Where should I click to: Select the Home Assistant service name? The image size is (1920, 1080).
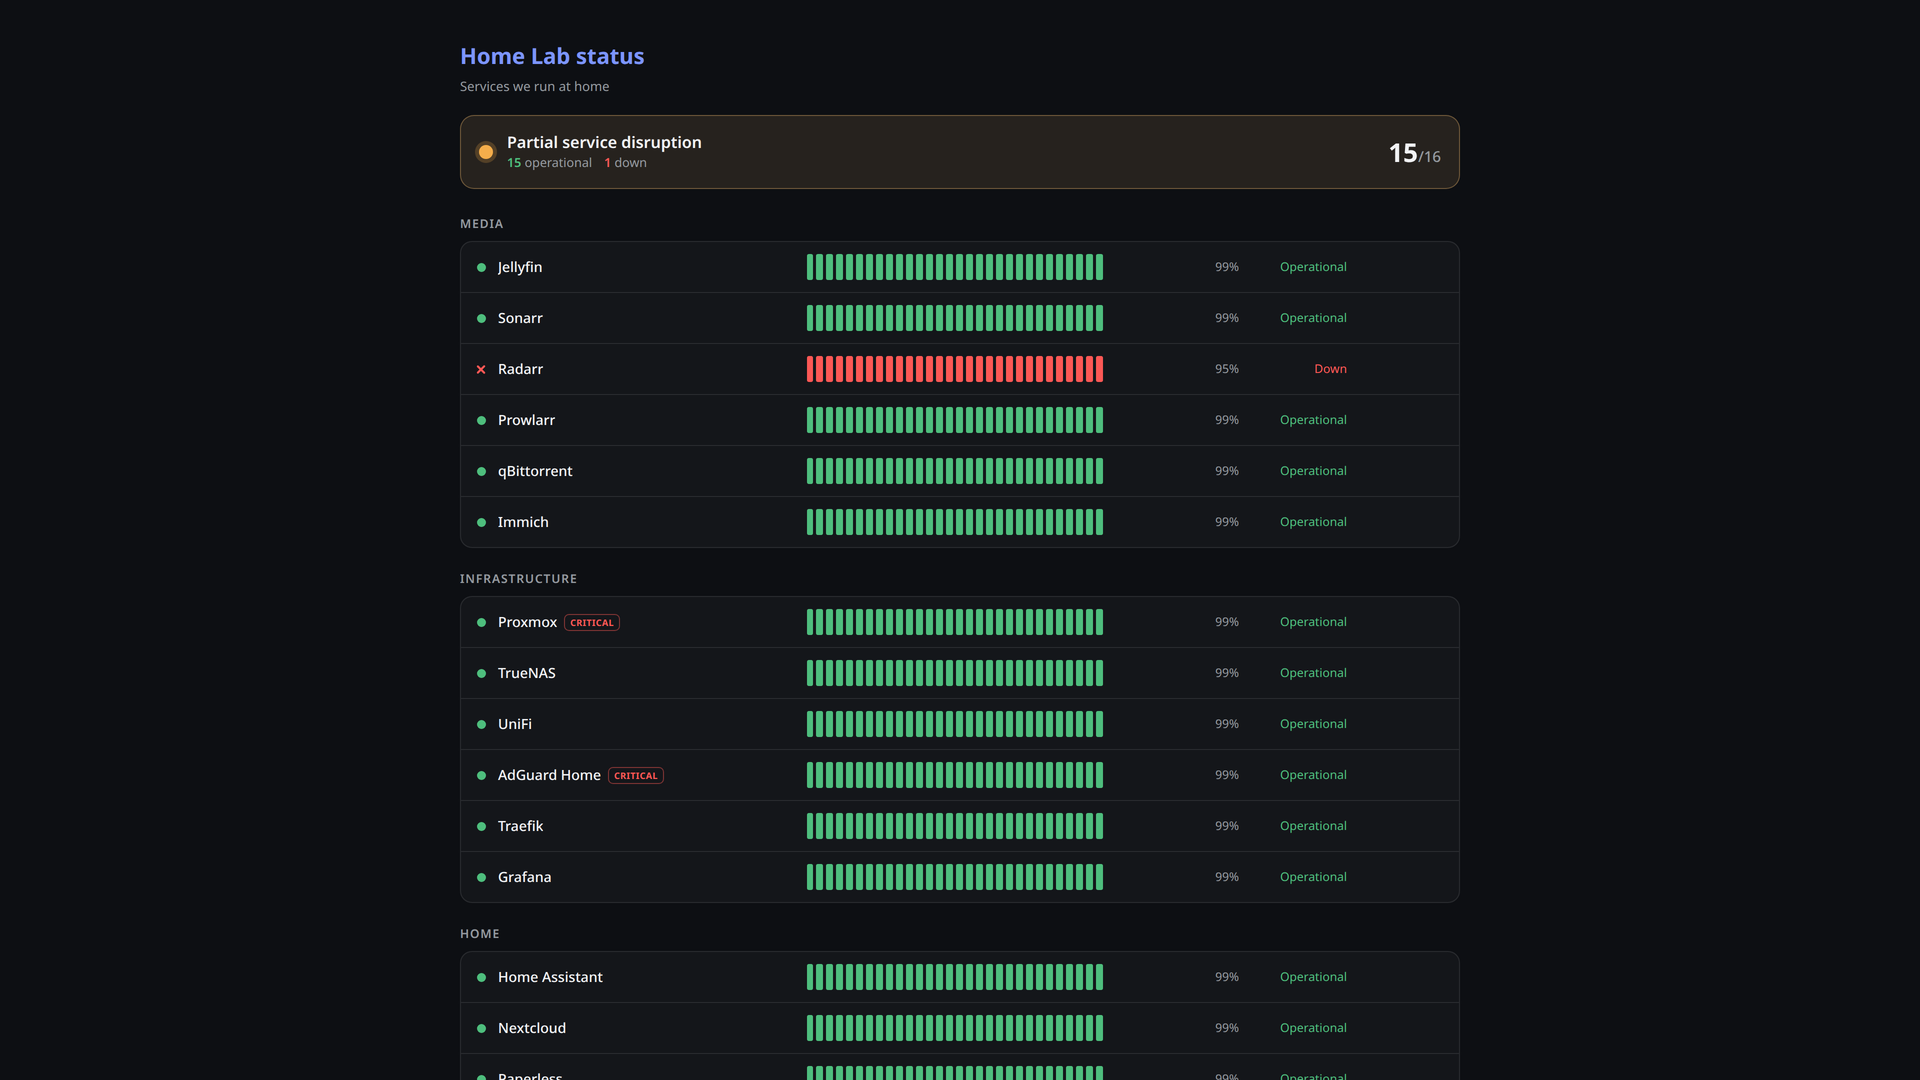(x=550, y=977)
